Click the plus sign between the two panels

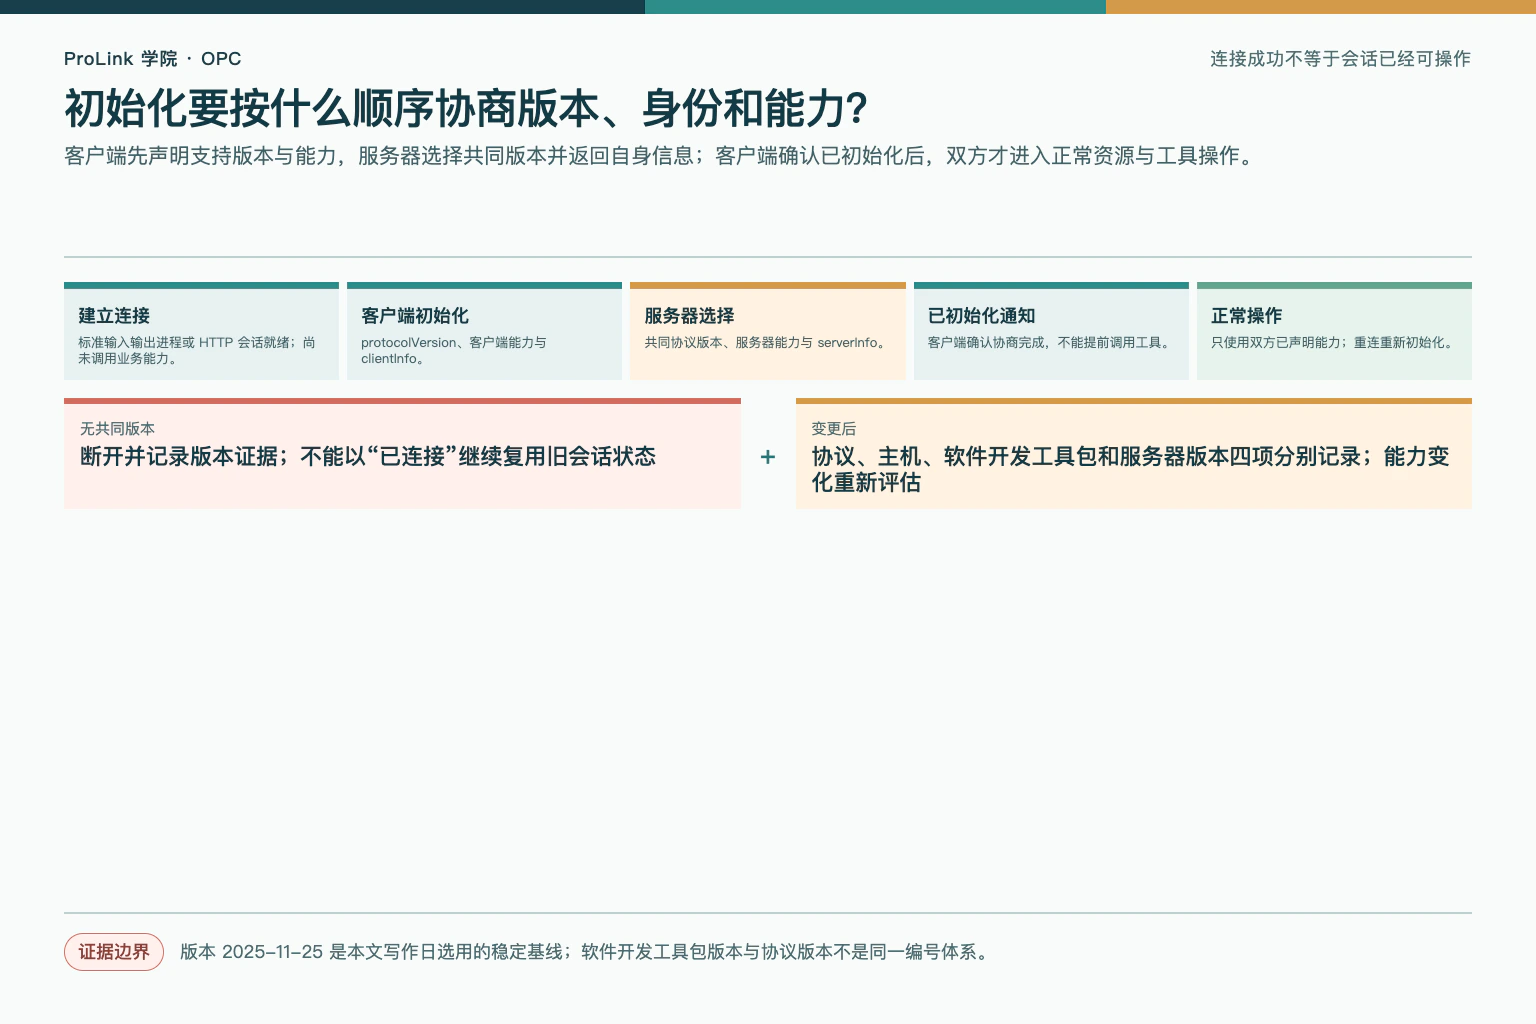[768, 457]
